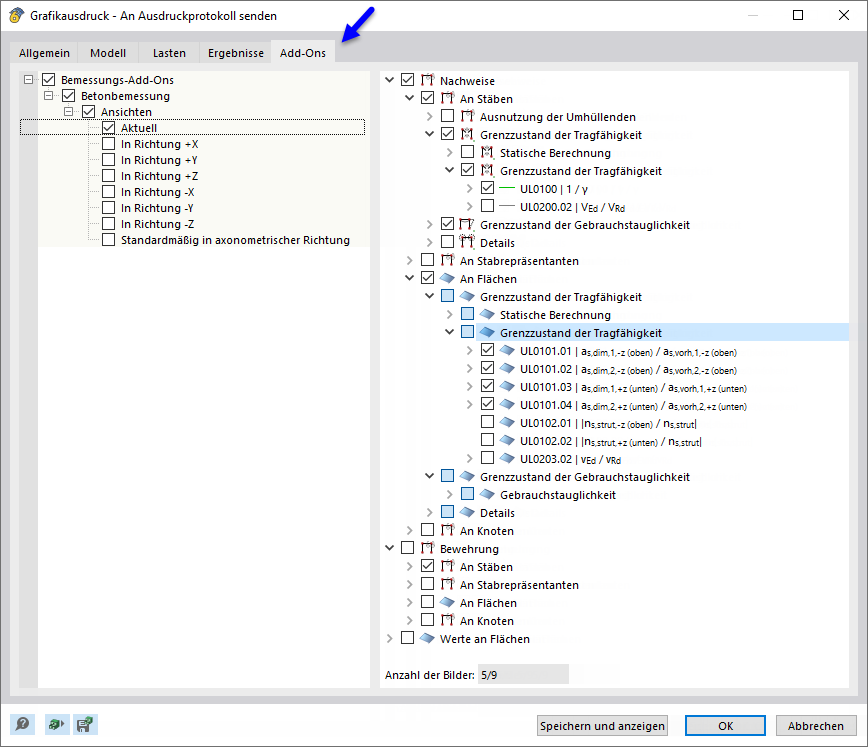Screen dimensions: 868x747
Task: Click surface icon next to Nachweise An Flächen
Action: (447, 278)
